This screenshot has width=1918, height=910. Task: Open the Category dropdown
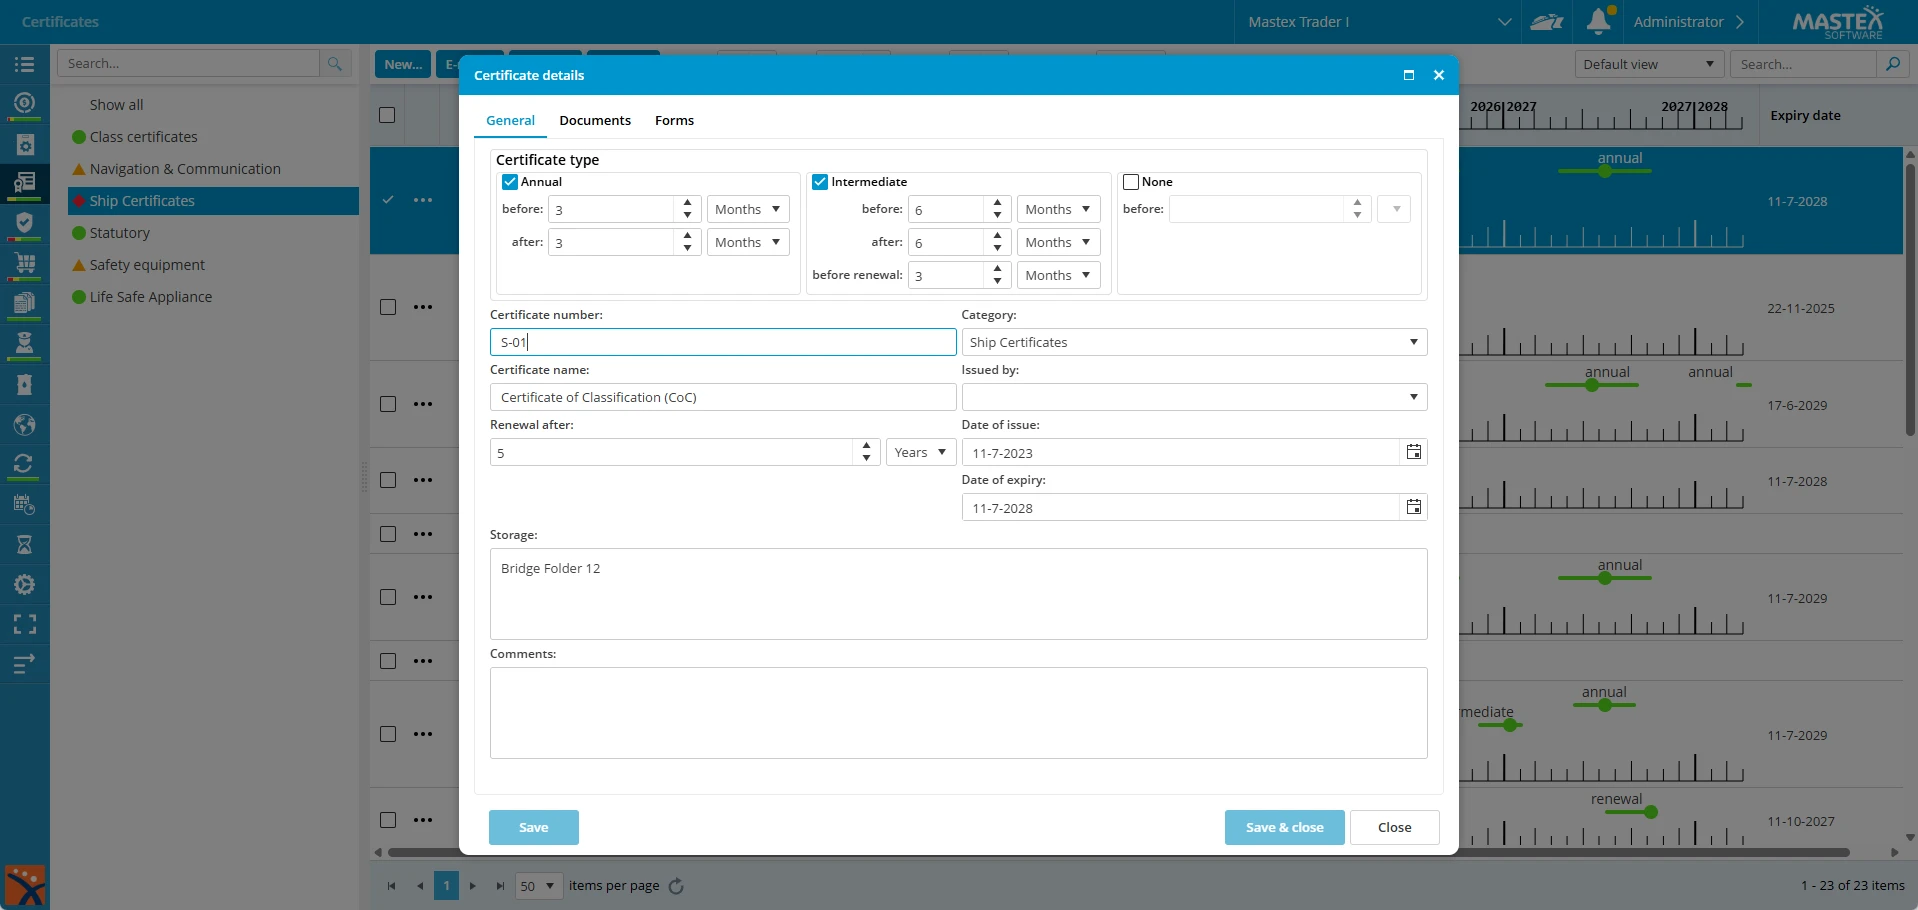pos(1194,342)
